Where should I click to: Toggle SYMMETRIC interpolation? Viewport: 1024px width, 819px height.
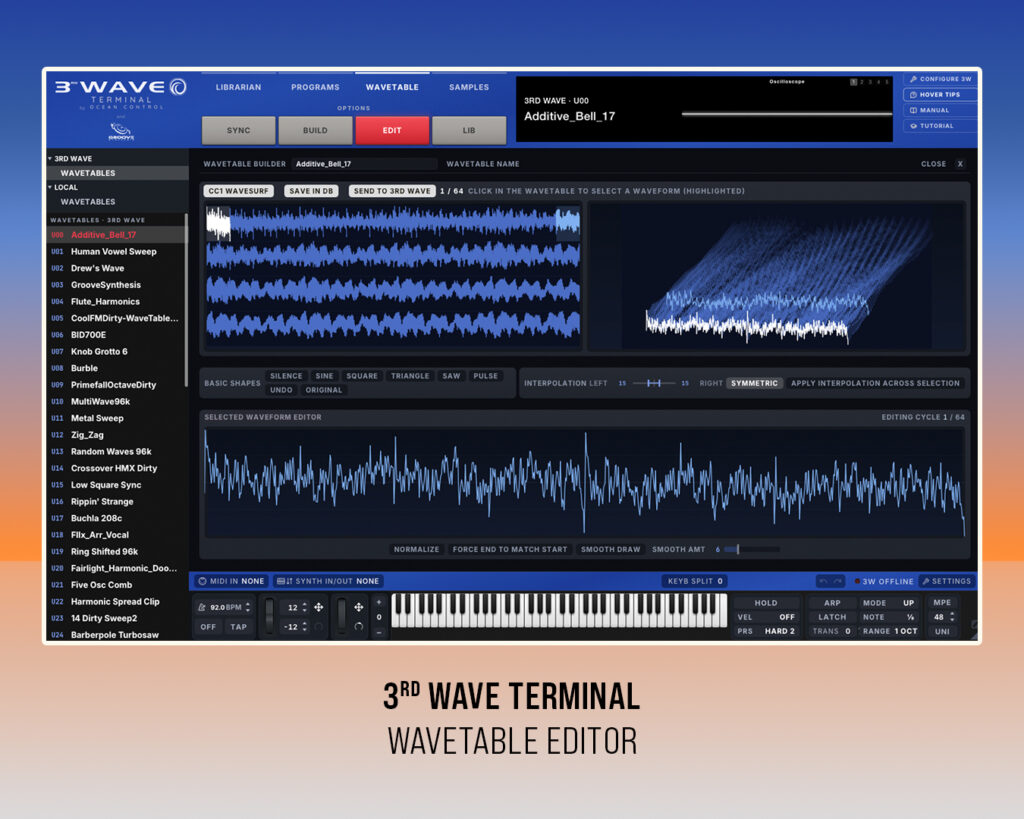[754, 383]
